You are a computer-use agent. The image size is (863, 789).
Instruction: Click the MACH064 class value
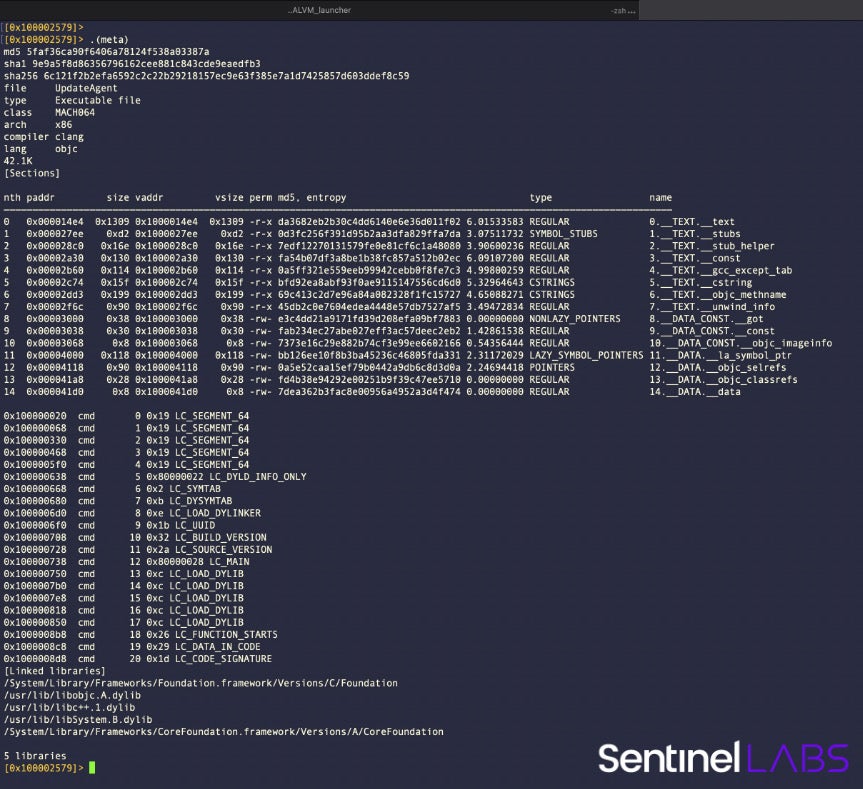pyautogui.click(x=75, y=113)
